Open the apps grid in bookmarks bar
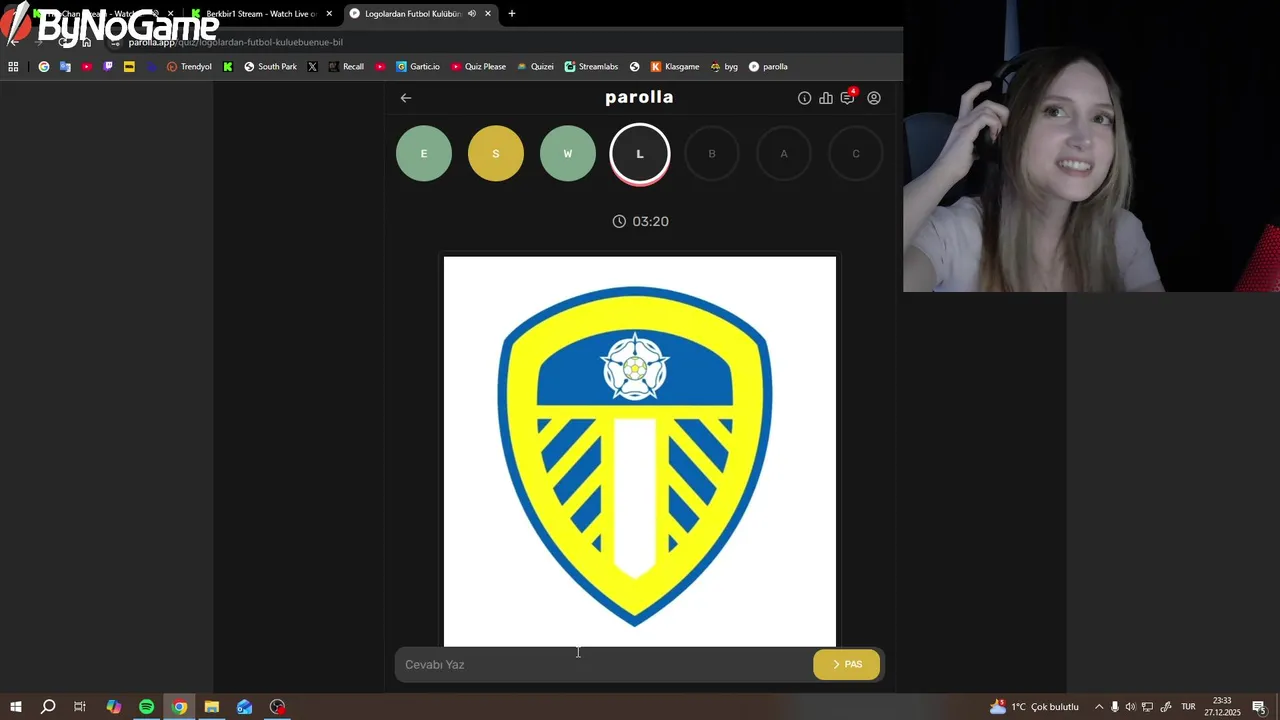1280x720 pixels. 13,67
